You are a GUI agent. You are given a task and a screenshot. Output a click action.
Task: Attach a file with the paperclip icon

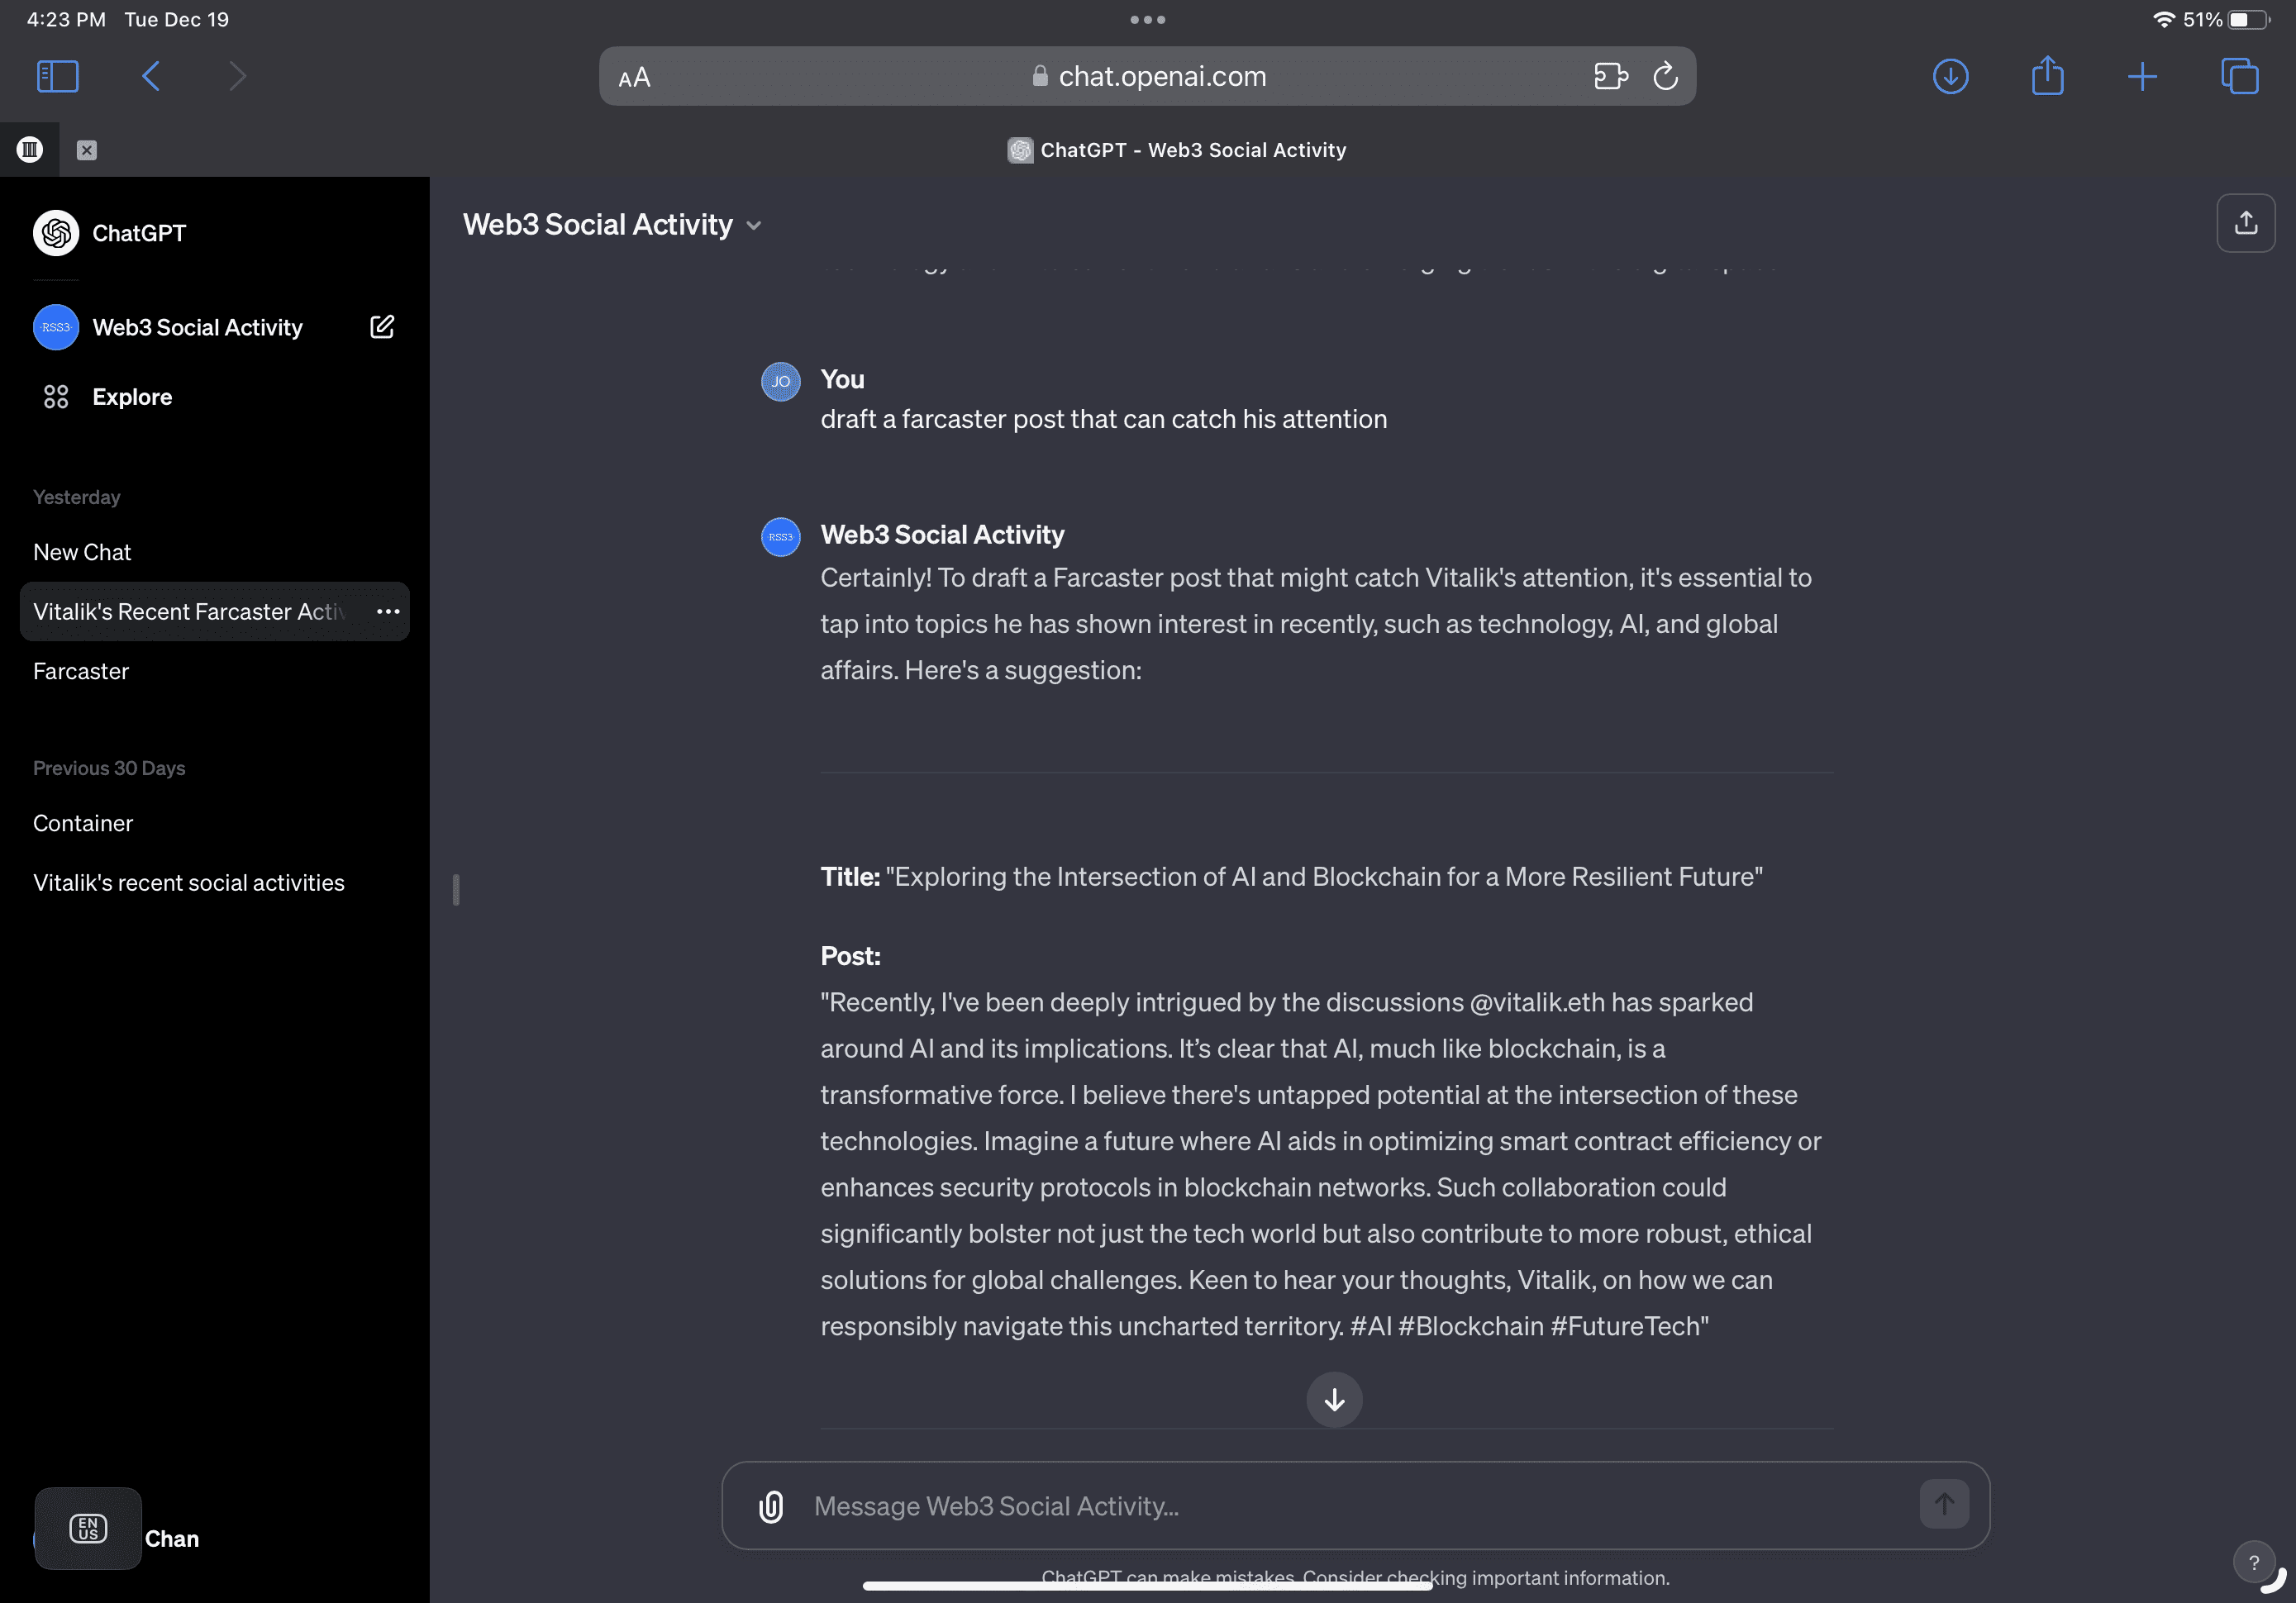tap(771, 1506)
